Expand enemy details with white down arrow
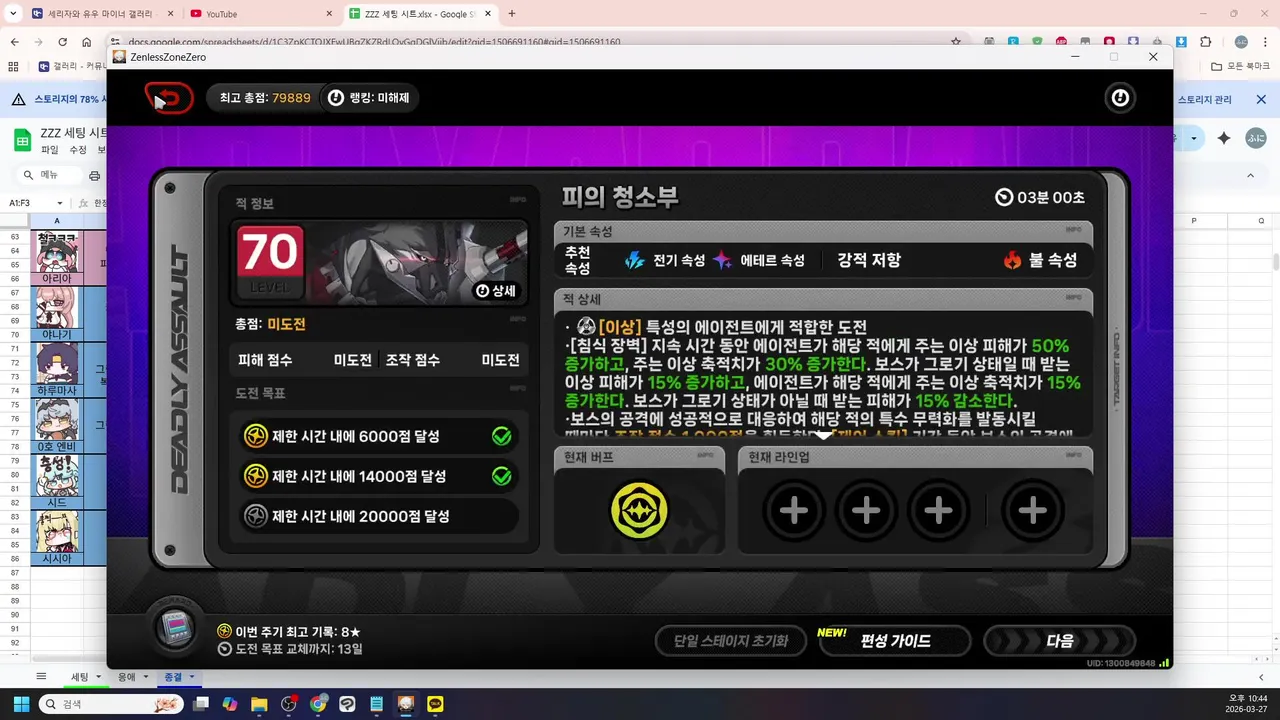This screenshot has width=1280, height=720. (x=823, y=436)
